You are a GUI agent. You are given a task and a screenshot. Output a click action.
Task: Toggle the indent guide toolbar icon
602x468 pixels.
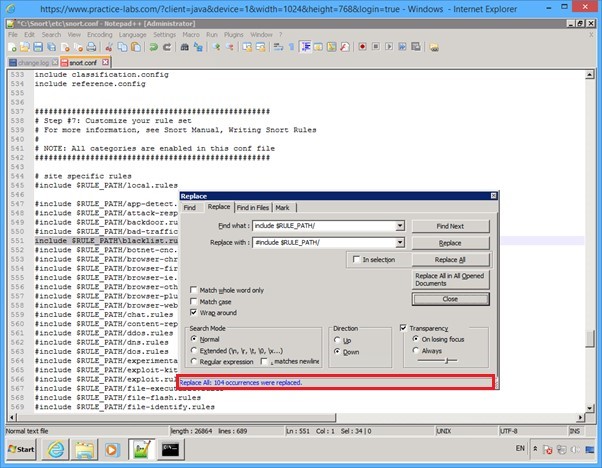[306, 47]
